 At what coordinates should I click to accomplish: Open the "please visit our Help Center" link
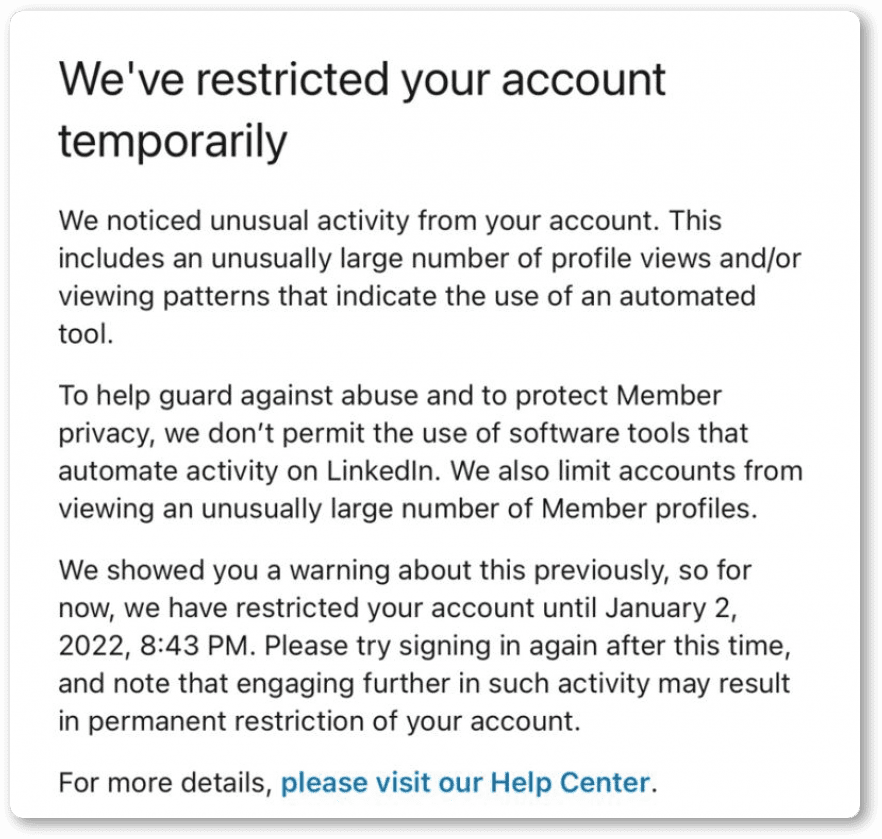tap(466, 782)
